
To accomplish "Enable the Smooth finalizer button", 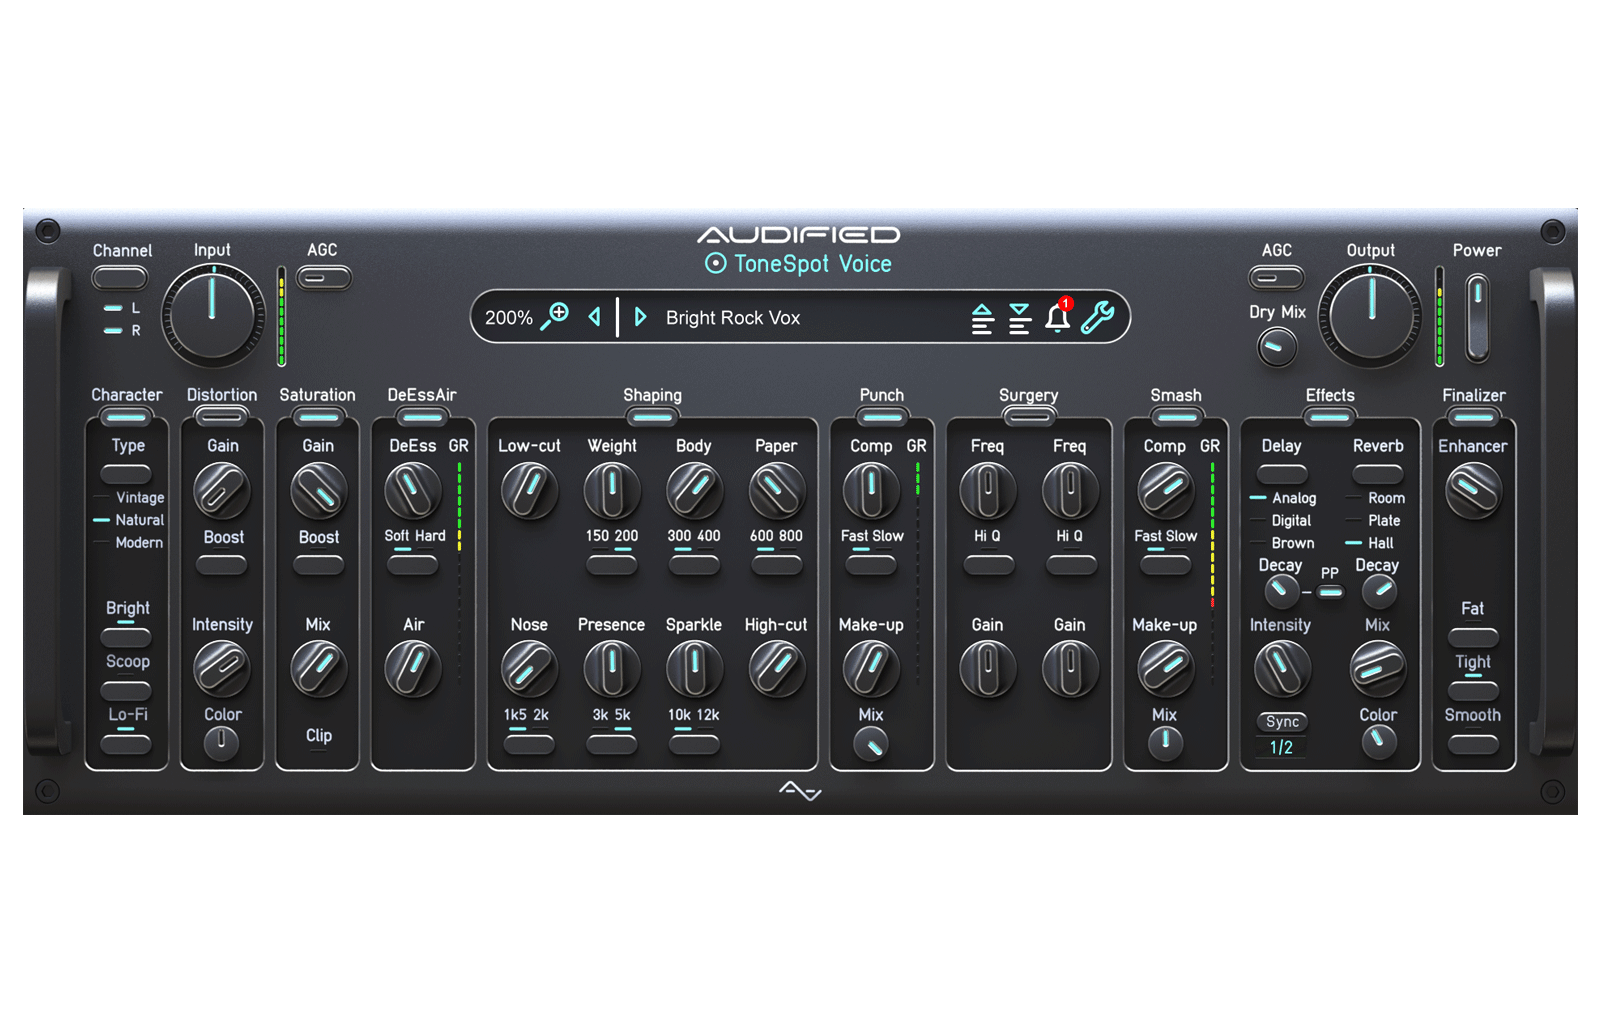I will click(x=1473, y=743).
